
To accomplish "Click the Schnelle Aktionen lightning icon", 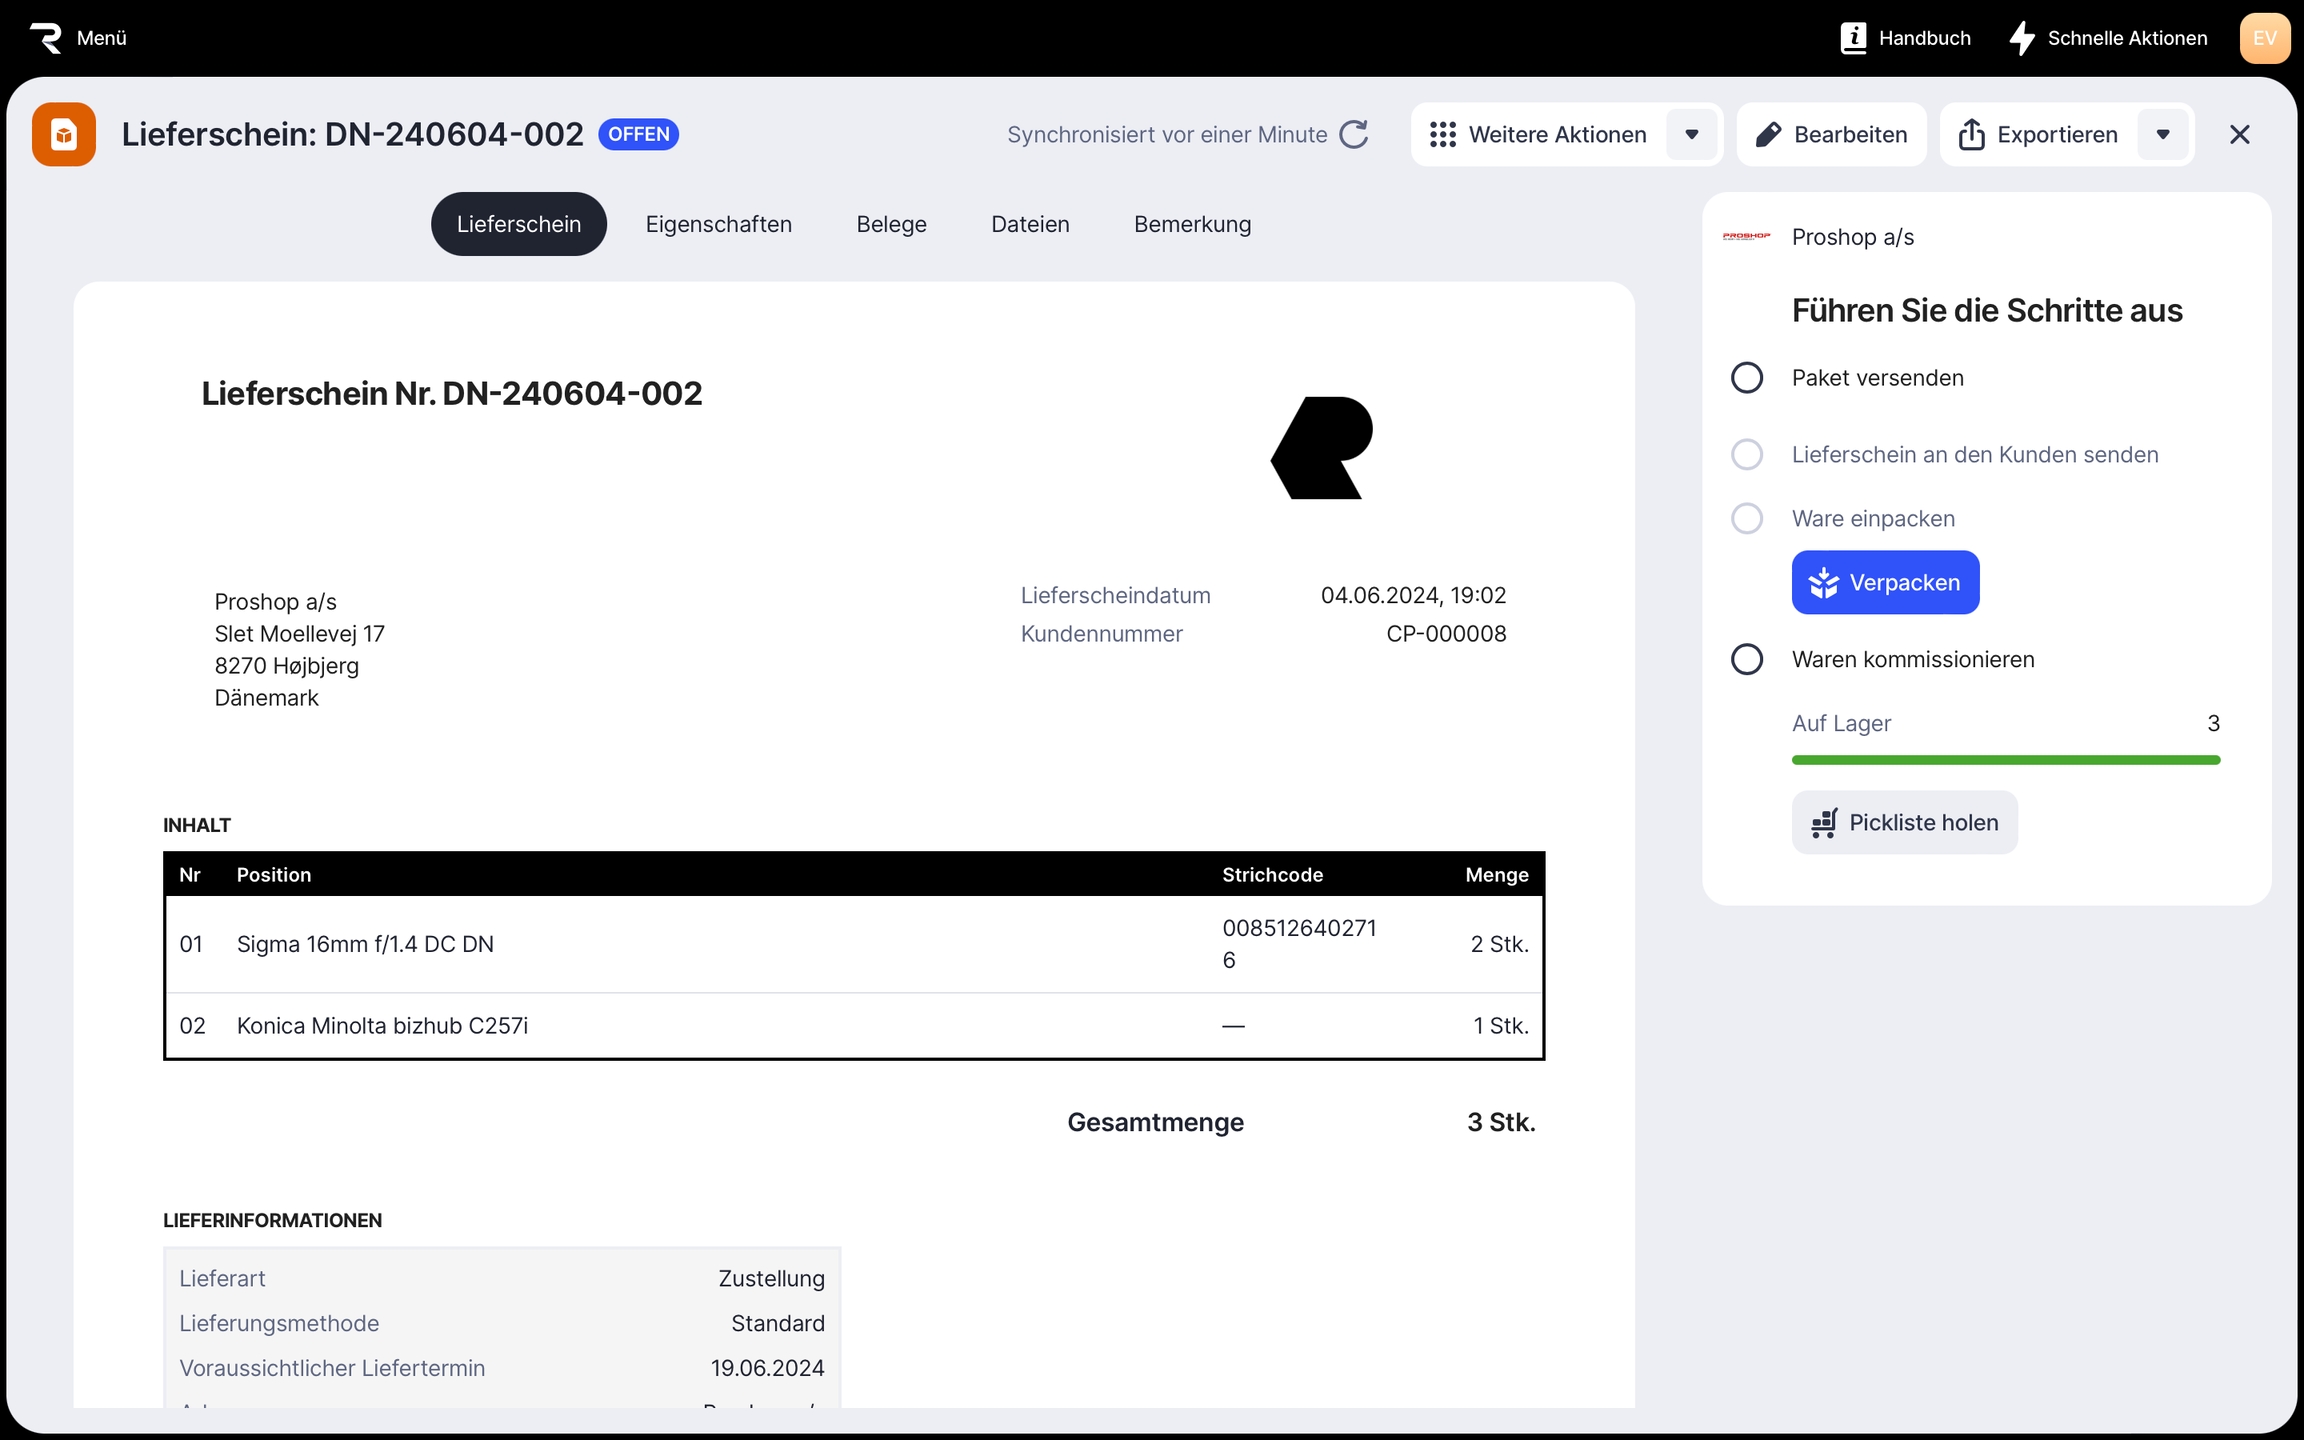I will [2022, 38].
